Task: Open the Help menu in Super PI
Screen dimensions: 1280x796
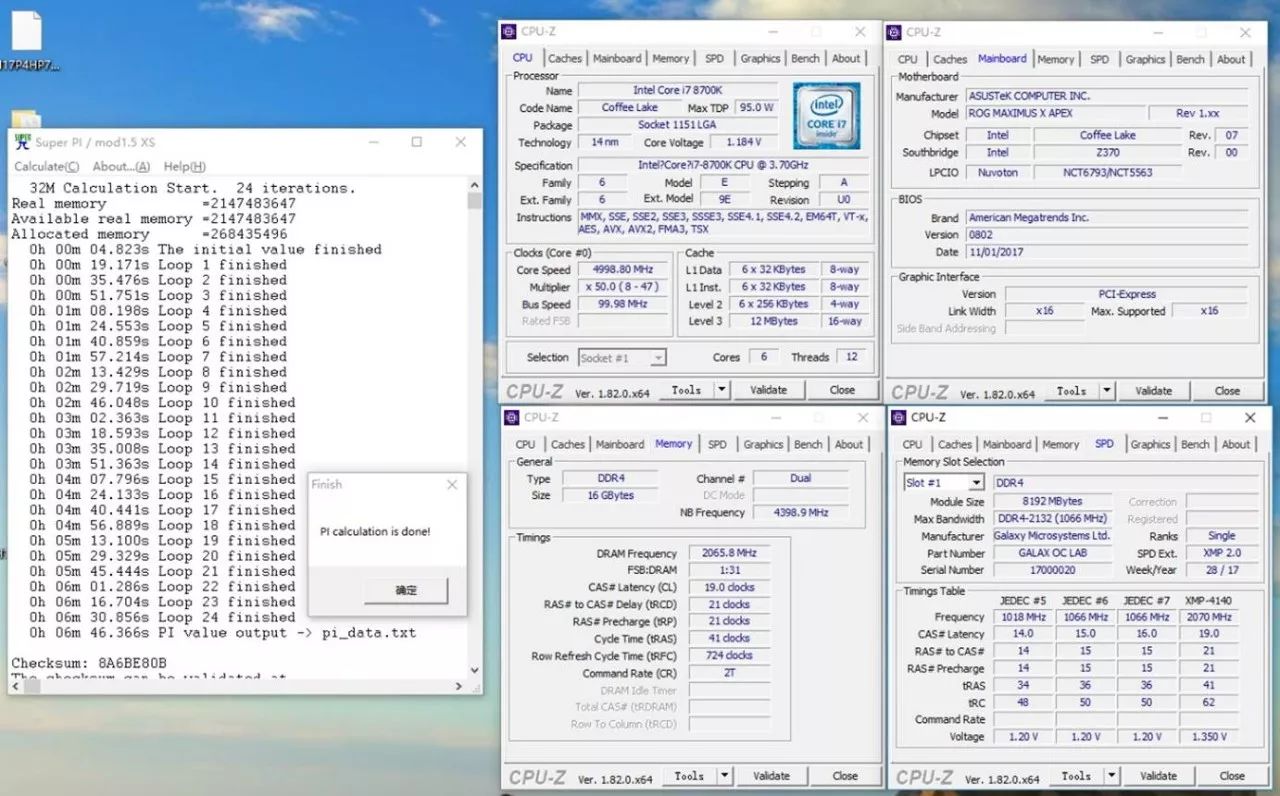Action: tap(184, 166)
